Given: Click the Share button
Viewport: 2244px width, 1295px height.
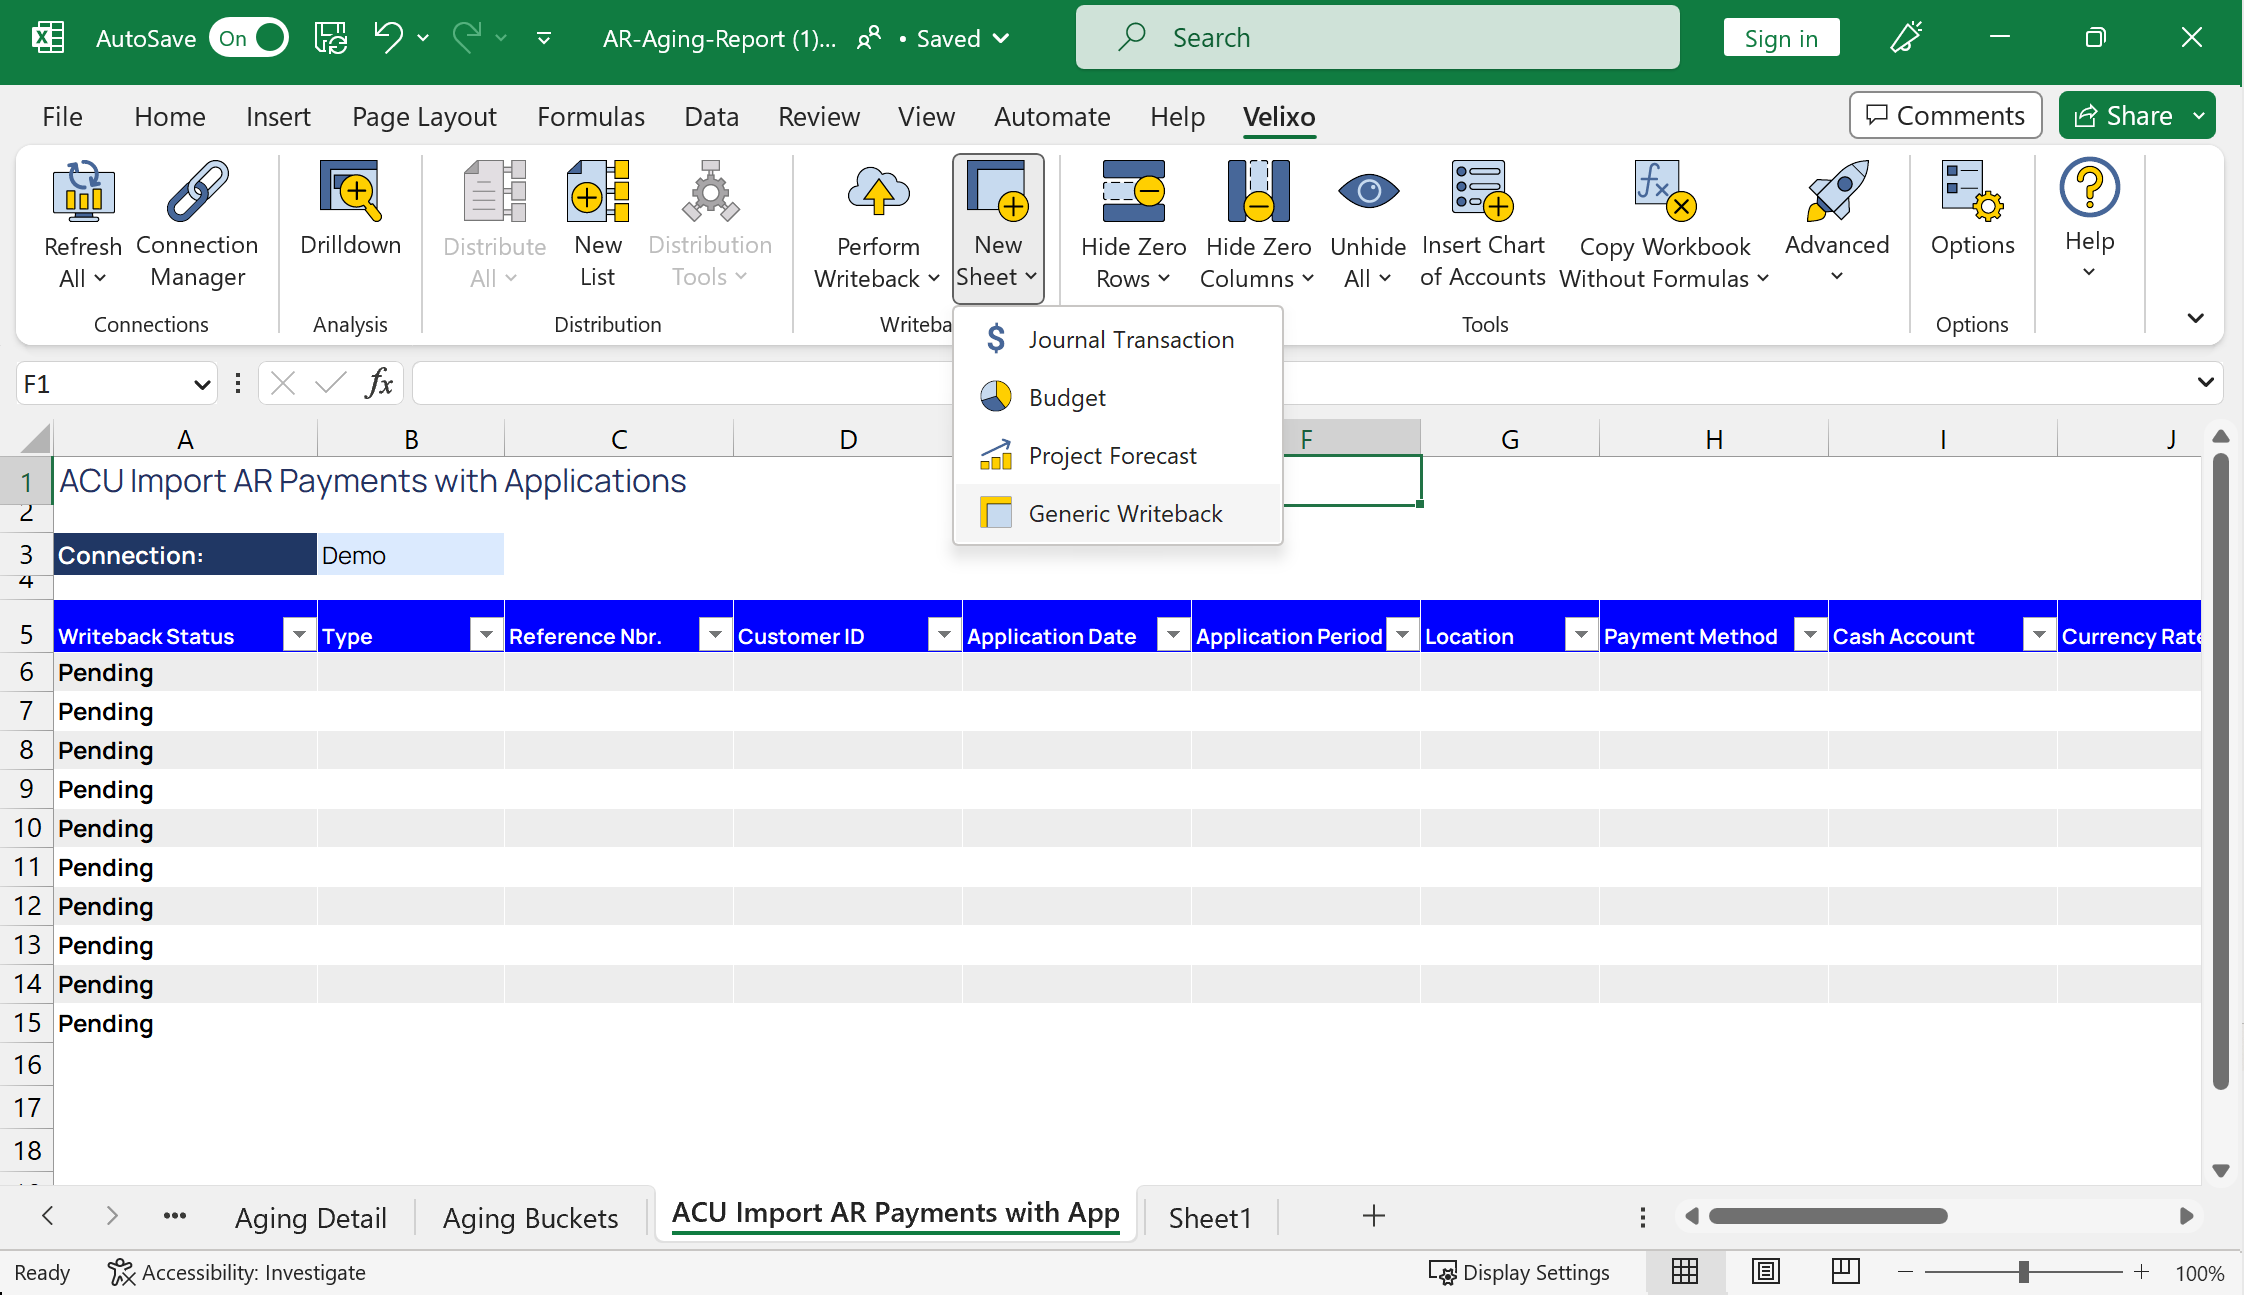Looking at the screenshot, I should coord(2122,116).
